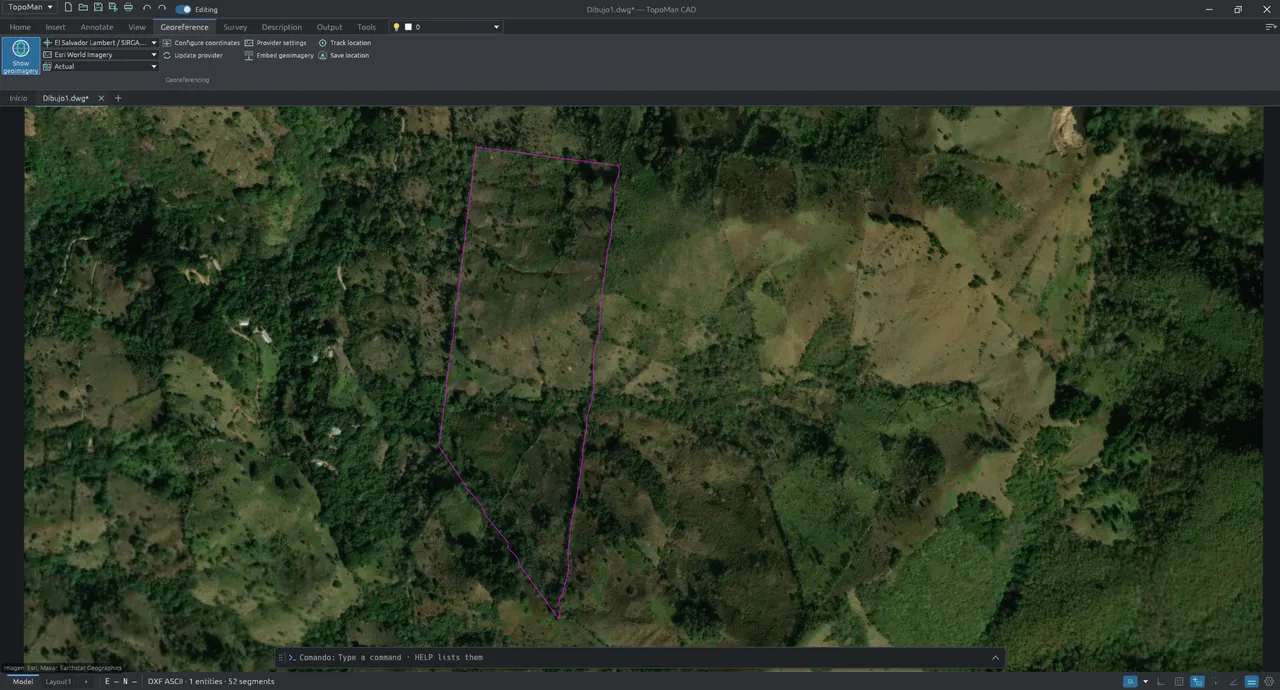The width and height of the screenshot is (1280, 690).
Task: Open El Salvador Lambert coordinate system dropdown
Action: coord(100,43)
